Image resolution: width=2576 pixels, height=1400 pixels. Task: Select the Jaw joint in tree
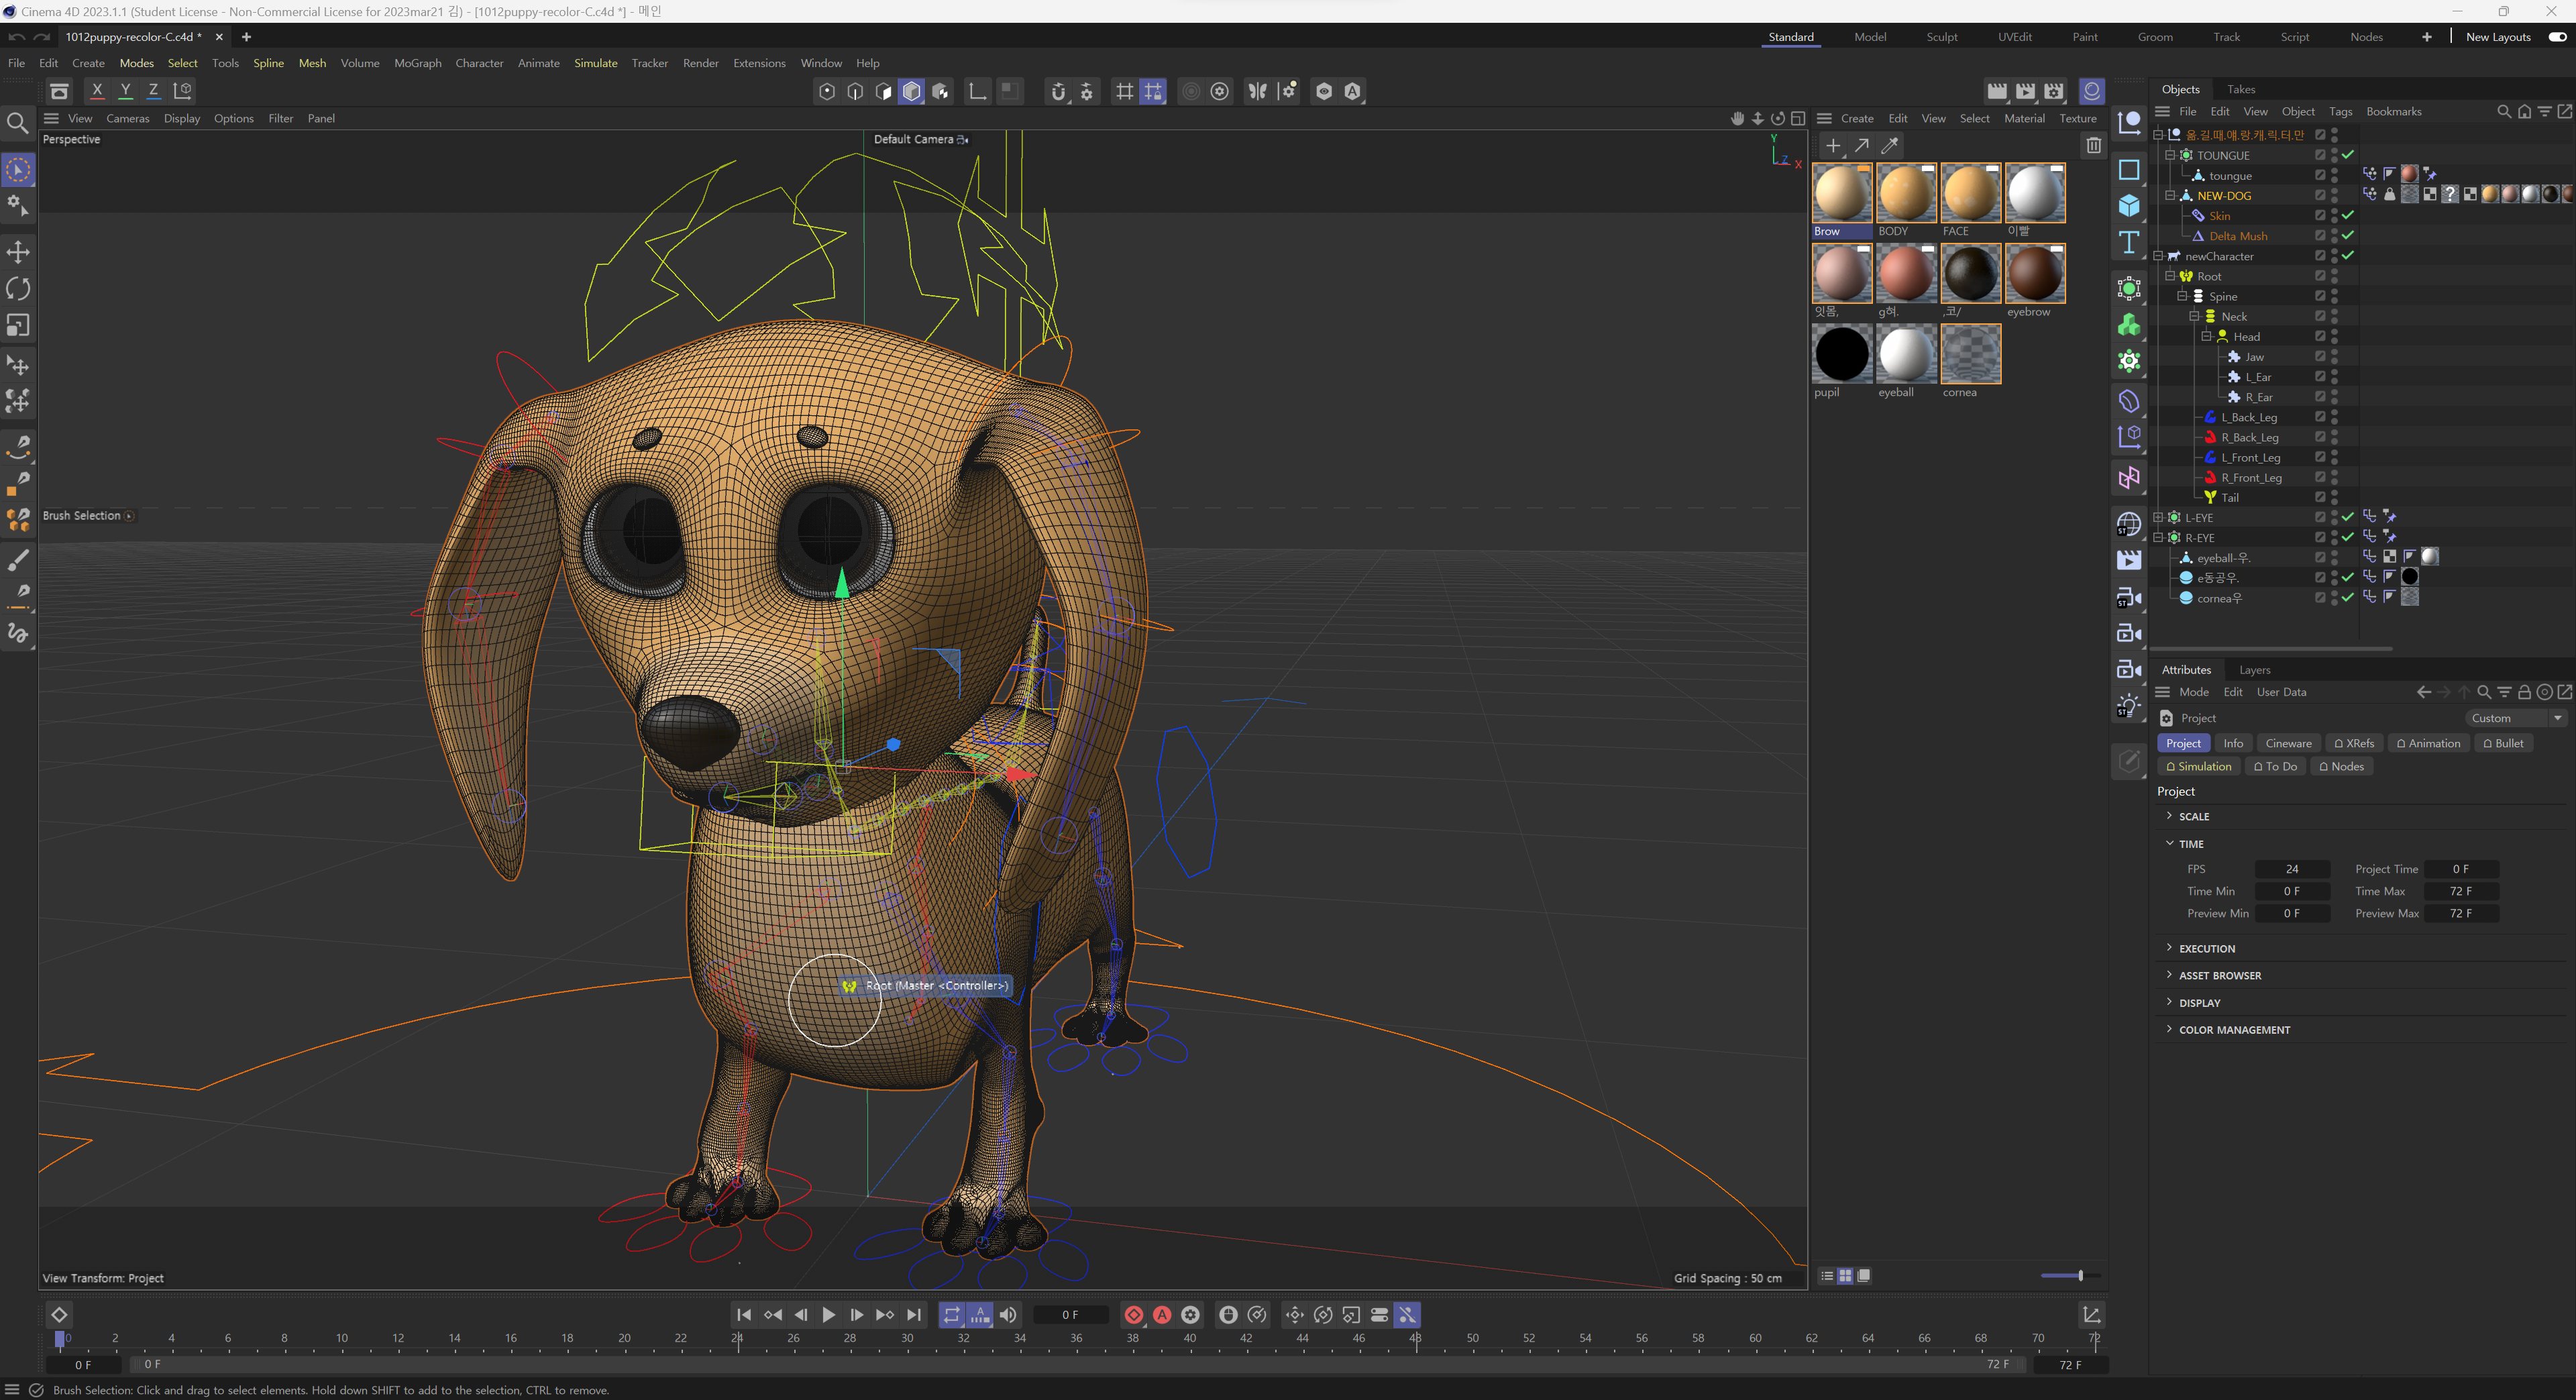(2254, 357)
